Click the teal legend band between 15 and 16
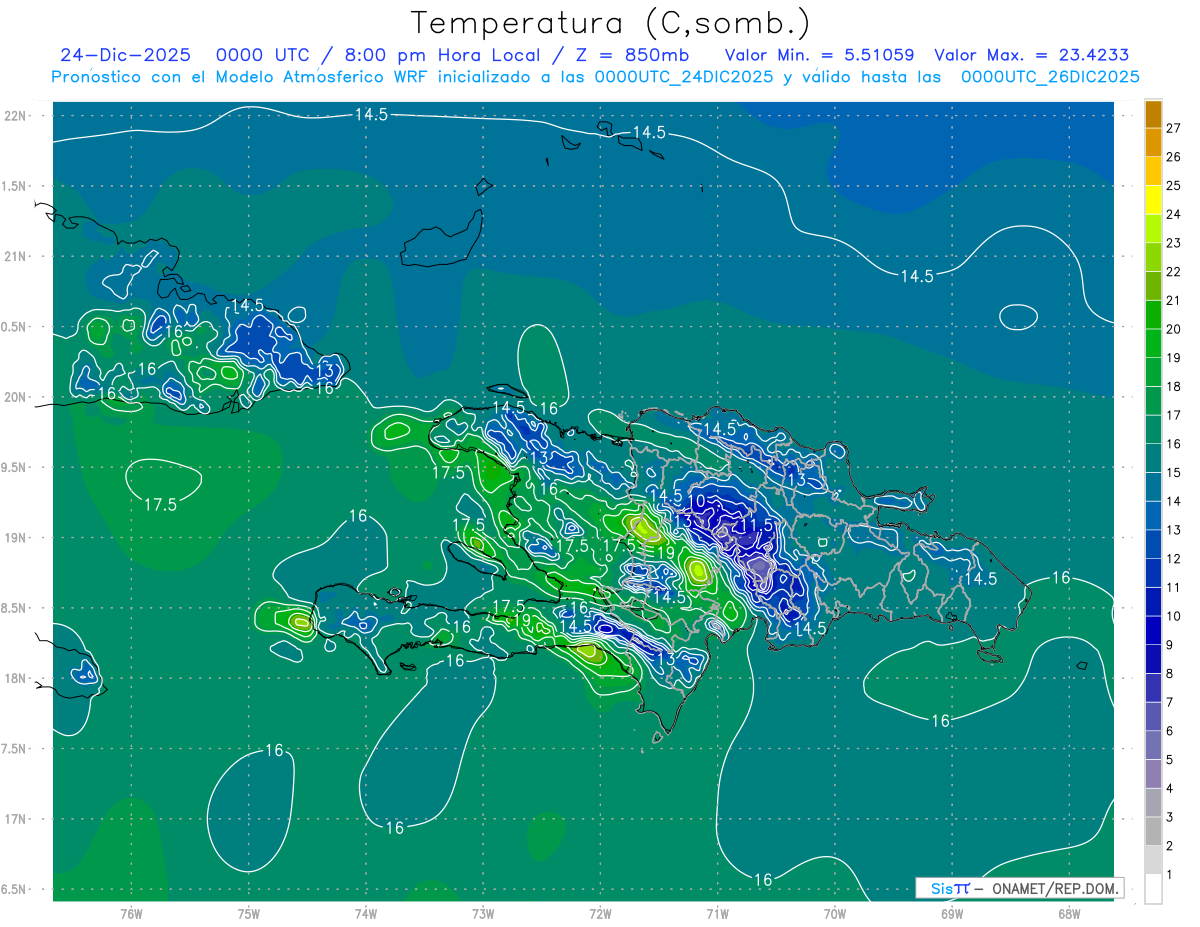 (x=1153, y=458)
